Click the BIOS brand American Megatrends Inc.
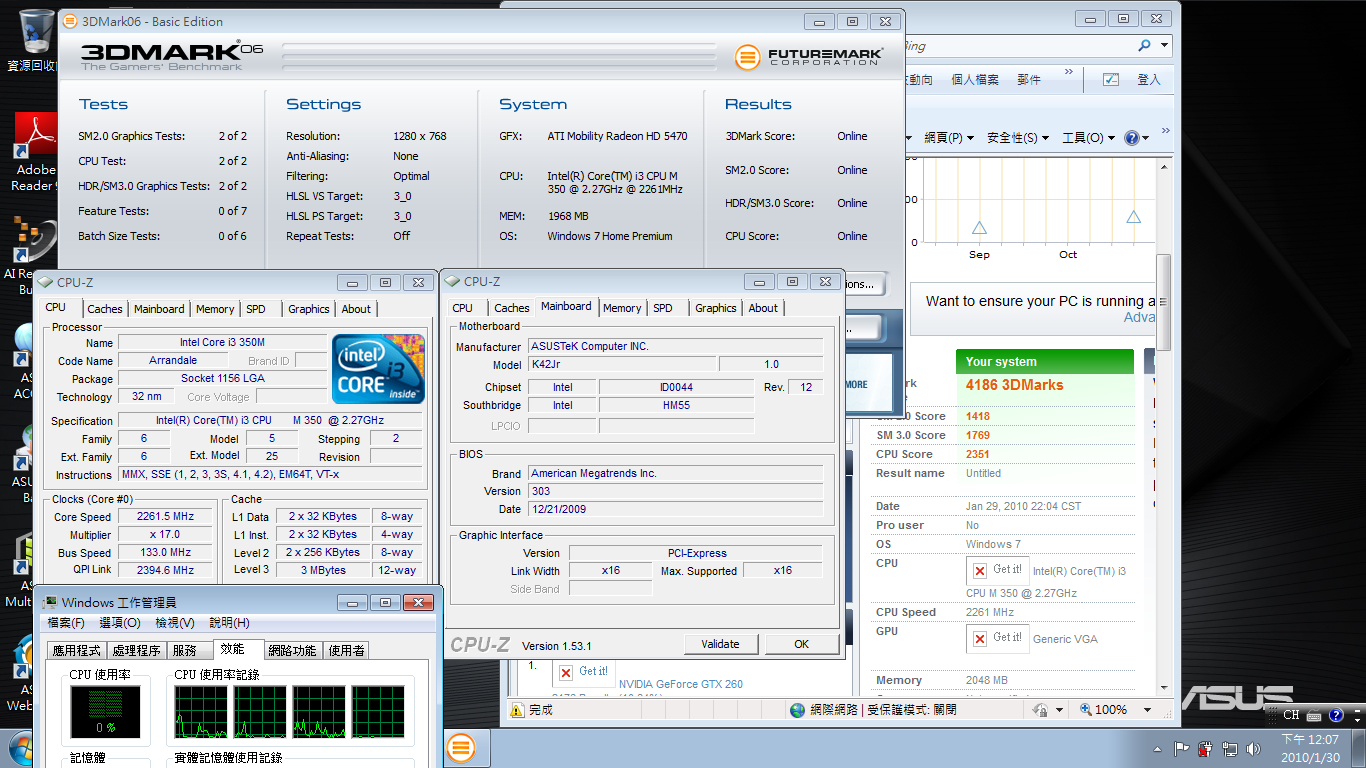 675,473
